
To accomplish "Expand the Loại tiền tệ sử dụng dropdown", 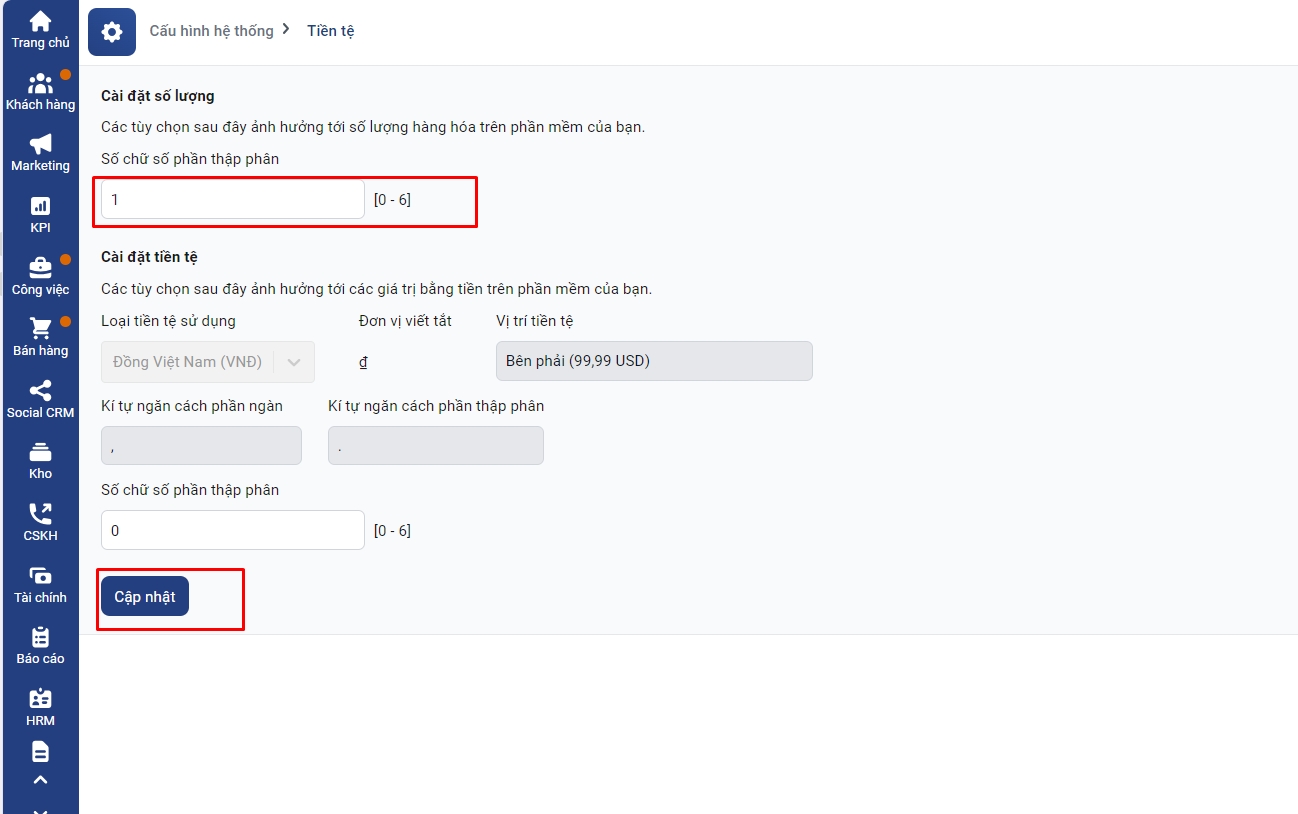I will coord(208,362).
